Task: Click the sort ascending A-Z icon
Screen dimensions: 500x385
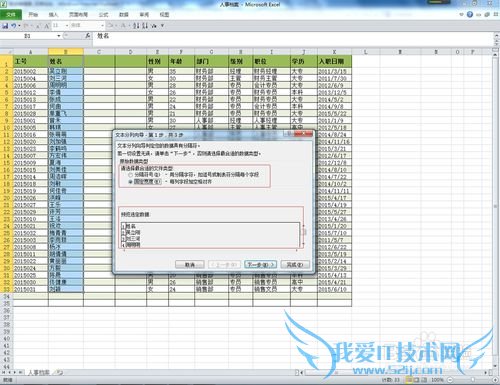Action: tap(136, 26)
